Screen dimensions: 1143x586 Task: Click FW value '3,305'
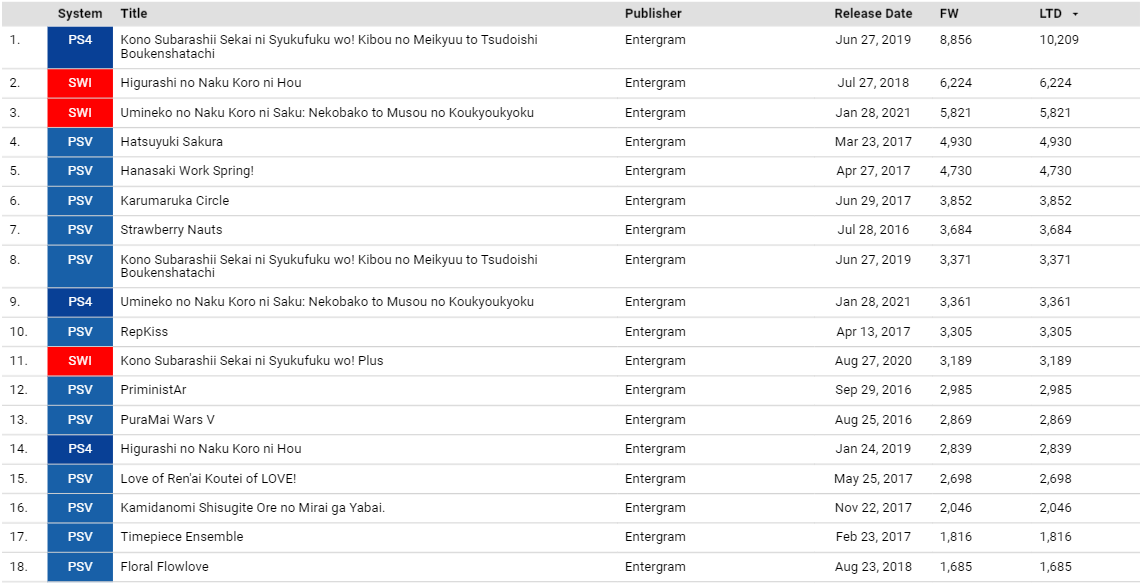click(956, 332)
